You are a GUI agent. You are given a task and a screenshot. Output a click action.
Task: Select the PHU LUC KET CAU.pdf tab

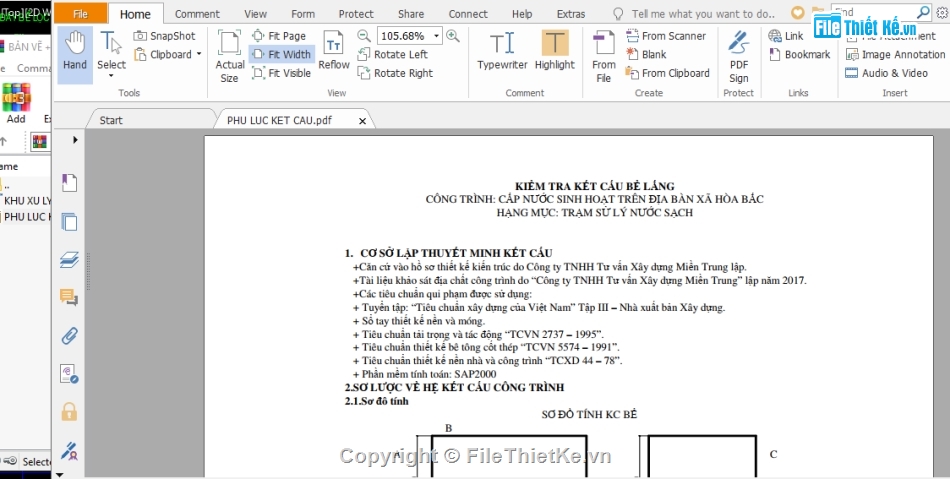pos(279,120)
